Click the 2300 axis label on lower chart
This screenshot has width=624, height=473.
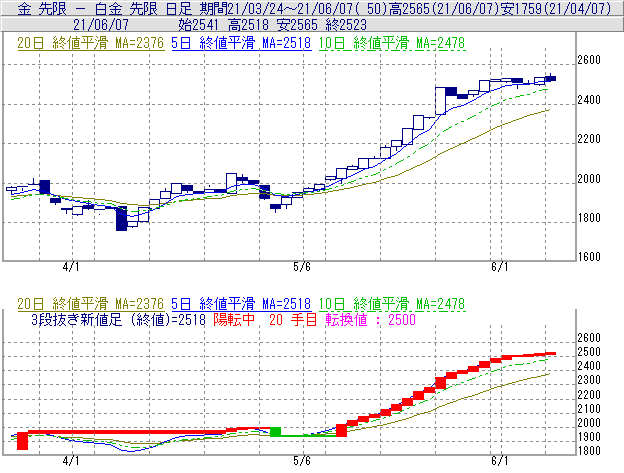tap(589, 380)
